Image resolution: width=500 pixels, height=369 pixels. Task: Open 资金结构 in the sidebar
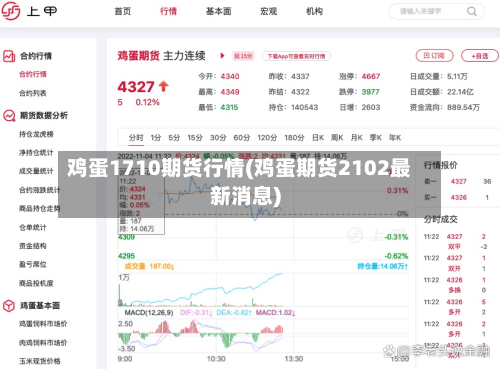[x=33, y=246]
